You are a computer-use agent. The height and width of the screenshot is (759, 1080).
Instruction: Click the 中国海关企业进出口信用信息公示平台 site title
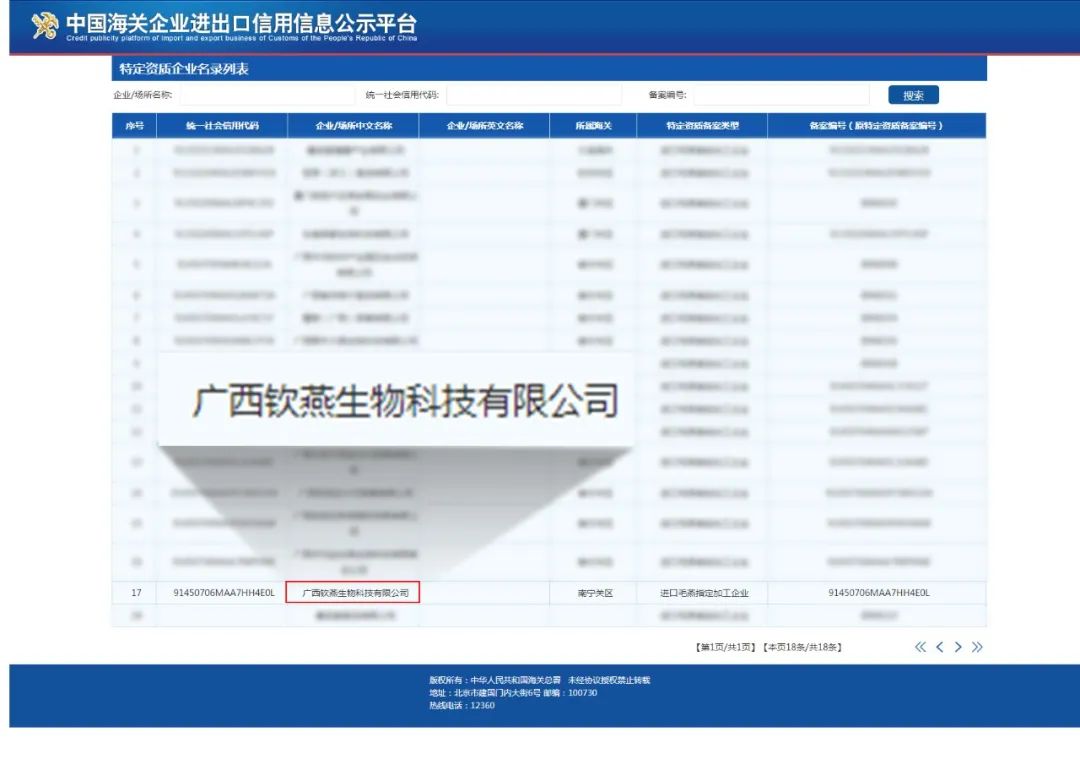242,23
